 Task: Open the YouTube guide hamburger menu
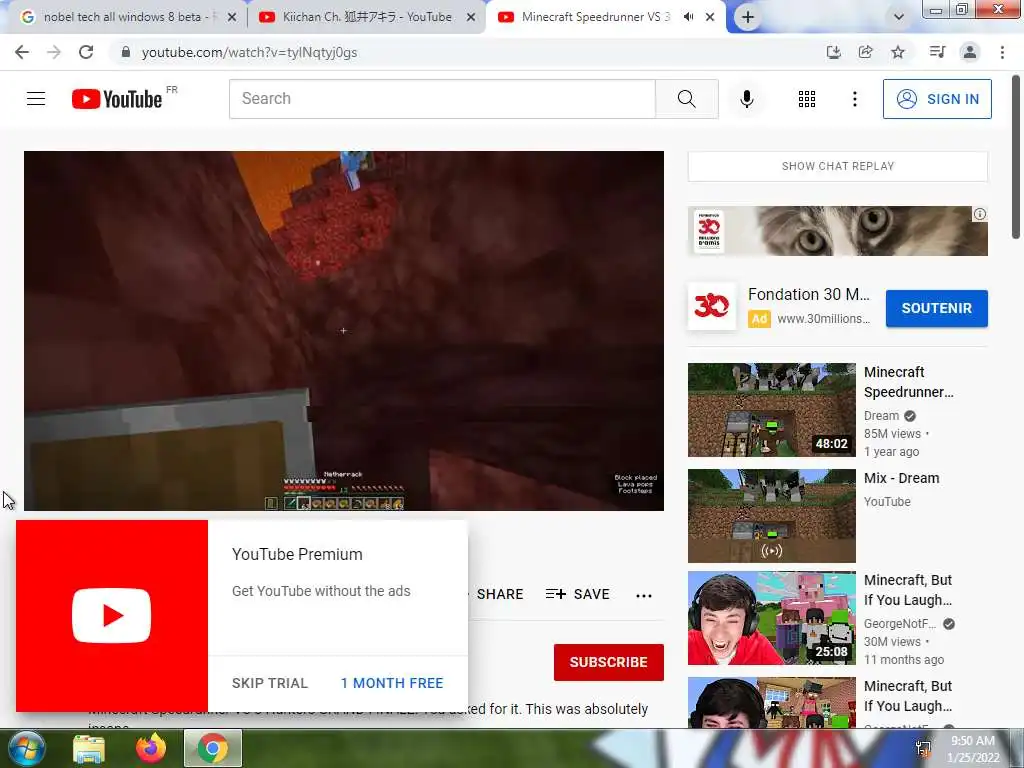point(36,99)
